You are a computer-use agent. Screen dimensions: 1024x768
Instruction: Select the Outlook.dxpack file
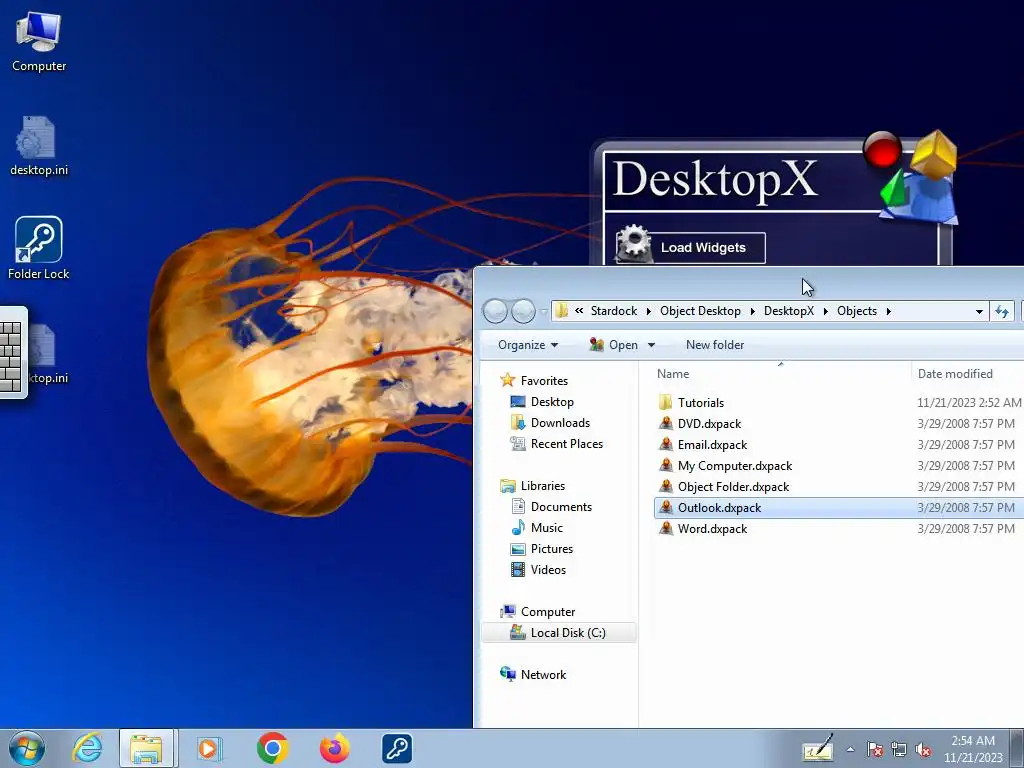point(839,507)
